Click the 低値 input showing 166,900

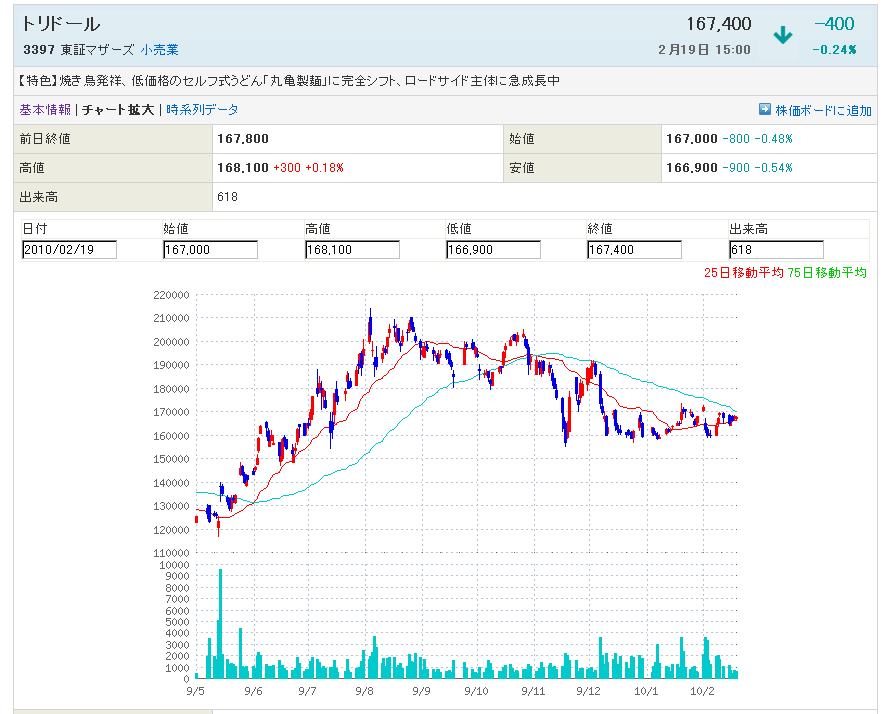(x=493, y=250)
